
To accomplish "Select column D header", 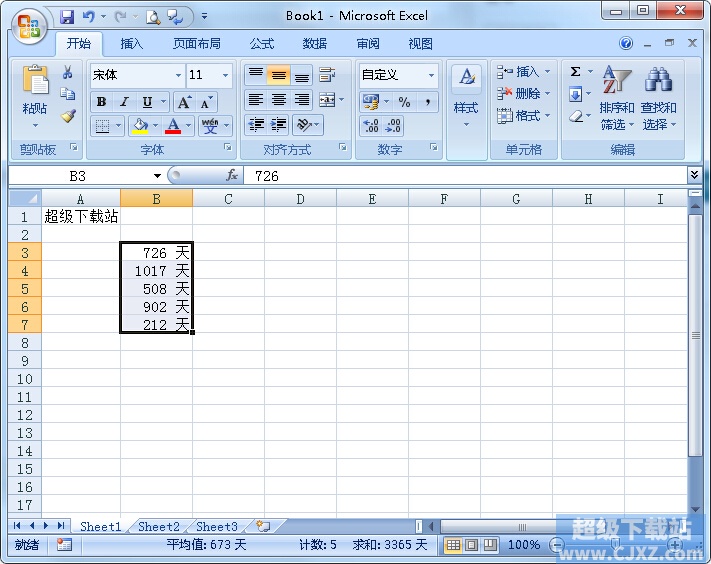I will 300,199.
